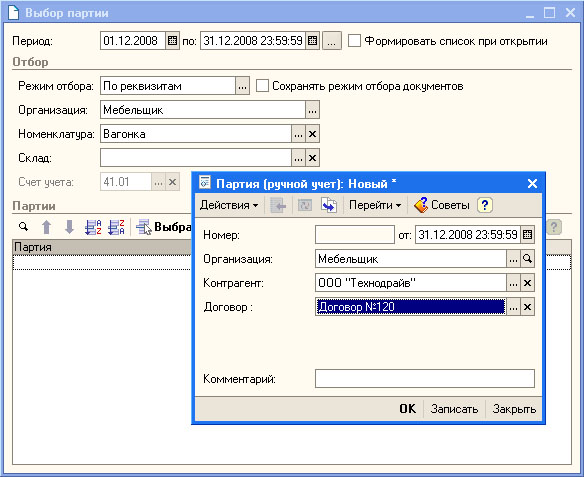Click the Контрагент field ООО Технодрайв
Image resolution: width=584 pixels, height=477 pixels.
410,283
